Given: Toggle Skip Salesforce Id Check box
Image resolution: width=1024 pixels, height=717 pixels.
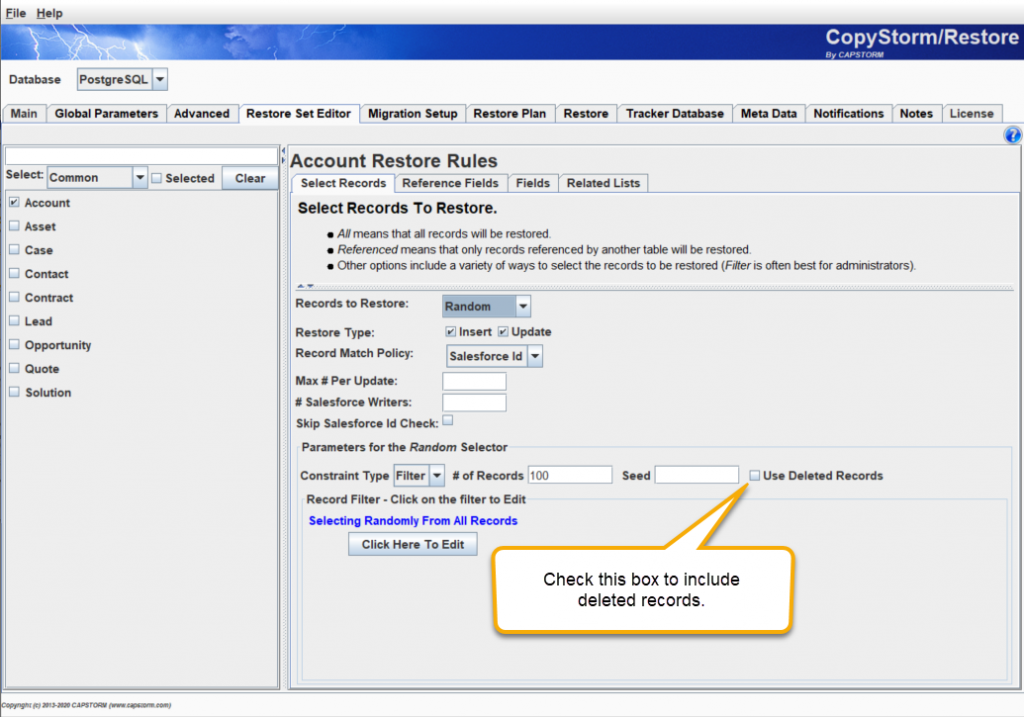Looking at the screenshot, I should tap(448, 421).
